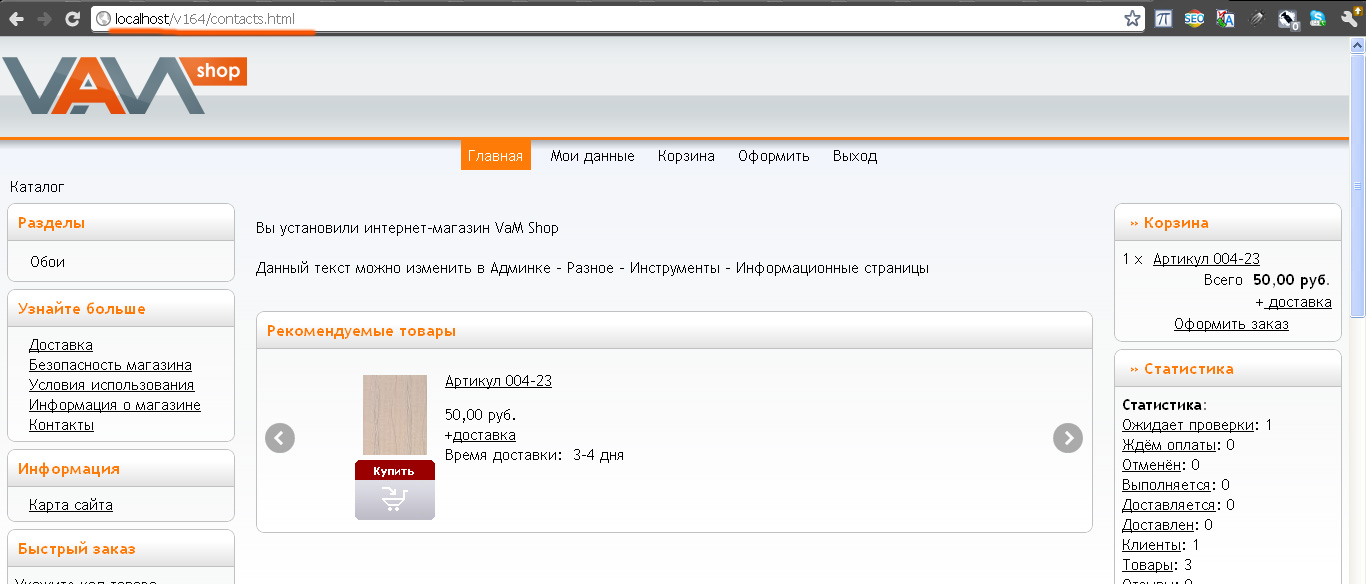Show the previous recommended product
1366x584 pixels.
coord(280,438)
